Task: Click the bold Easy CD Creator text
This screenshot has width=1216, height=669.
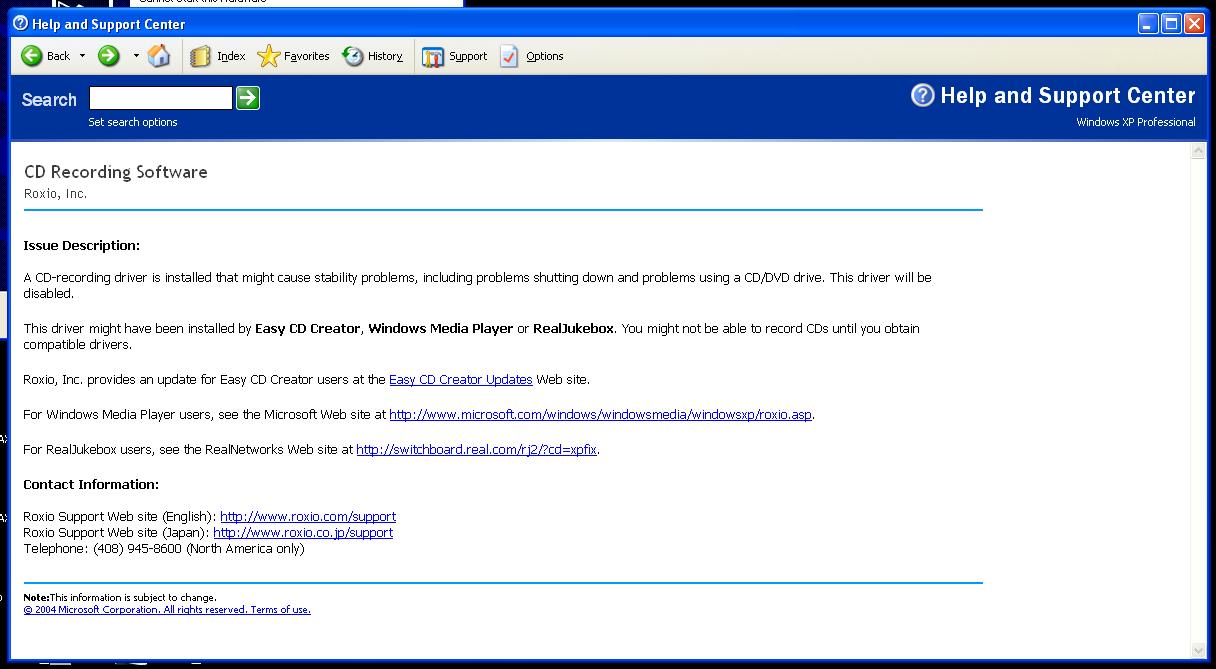Action: coord(307,329)
